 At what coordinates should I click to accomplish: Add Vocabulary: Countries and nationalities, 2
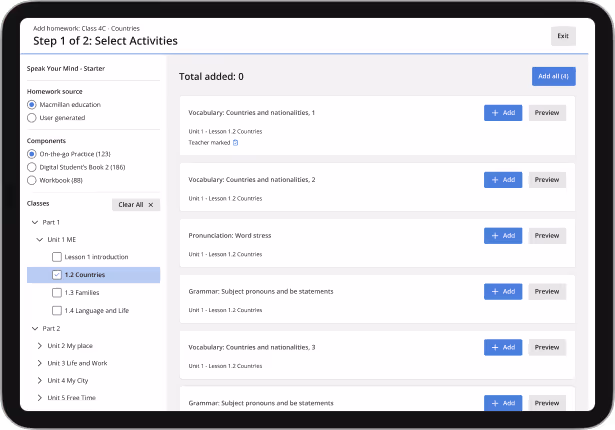coord(503,180)
